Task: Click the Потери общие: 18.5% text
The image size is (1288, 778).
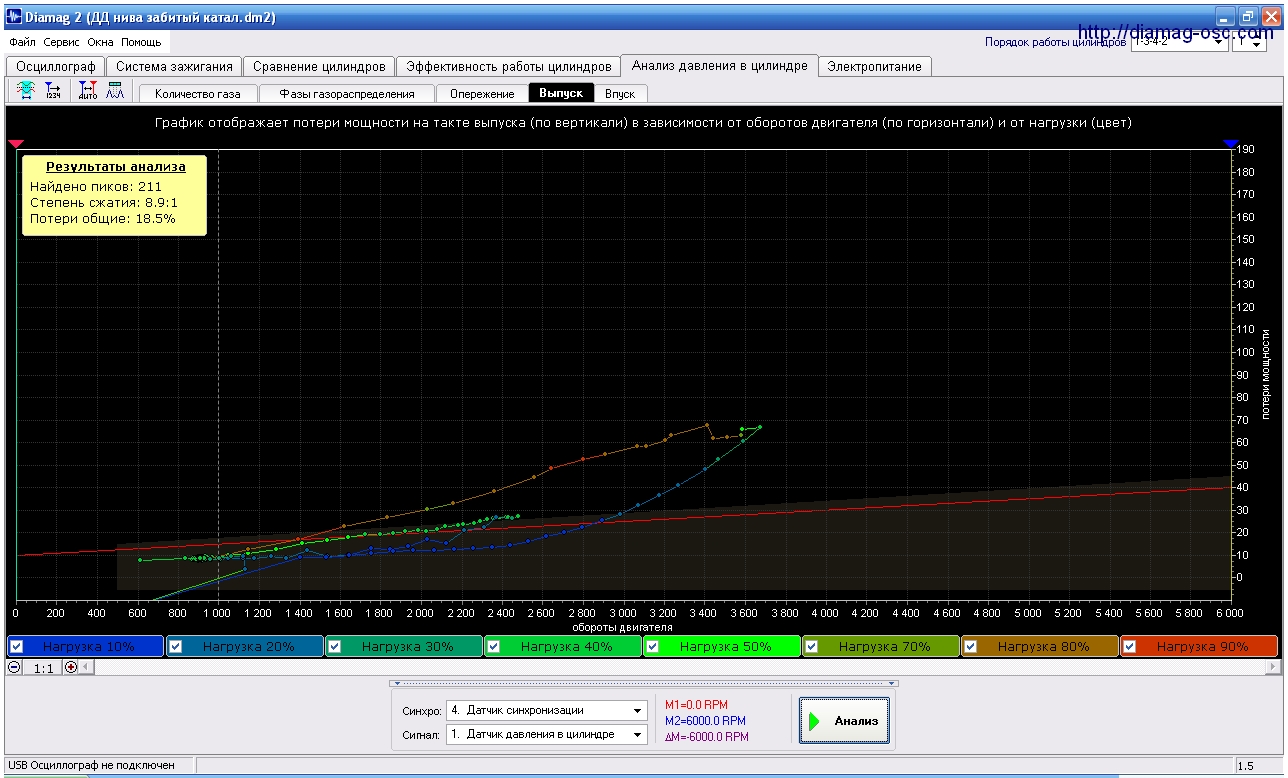Action: click(x=102, y=218)
